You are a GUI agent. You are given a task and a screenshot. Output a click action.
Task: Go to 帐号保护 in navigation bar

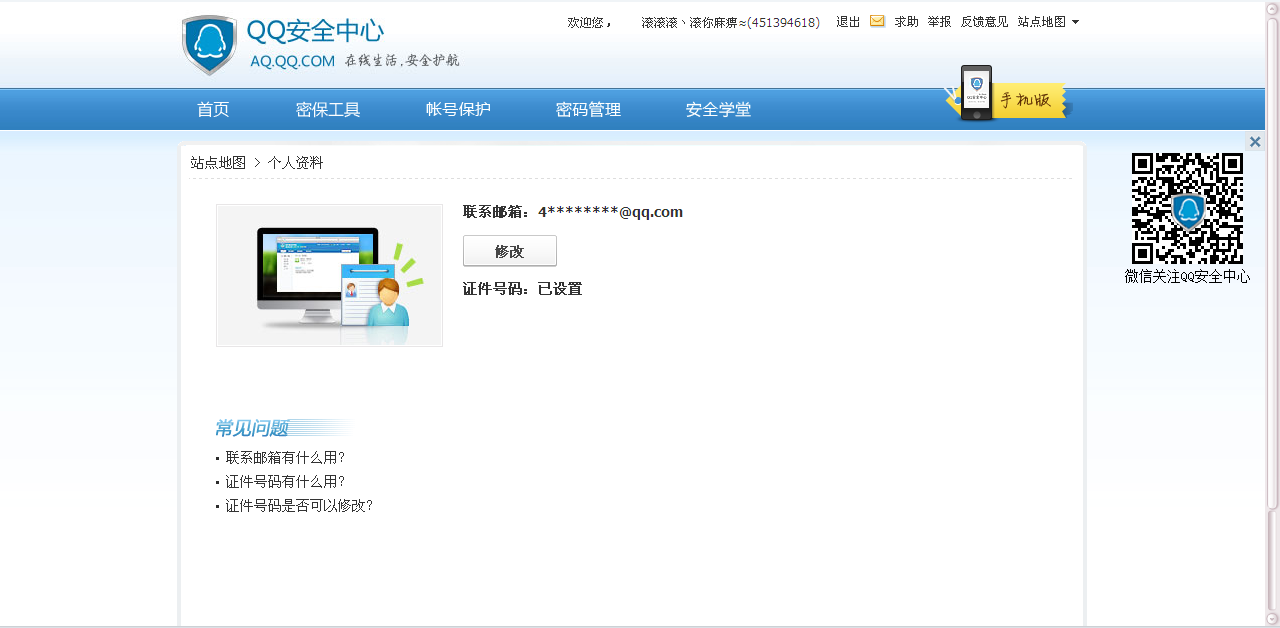click(458, 110)
